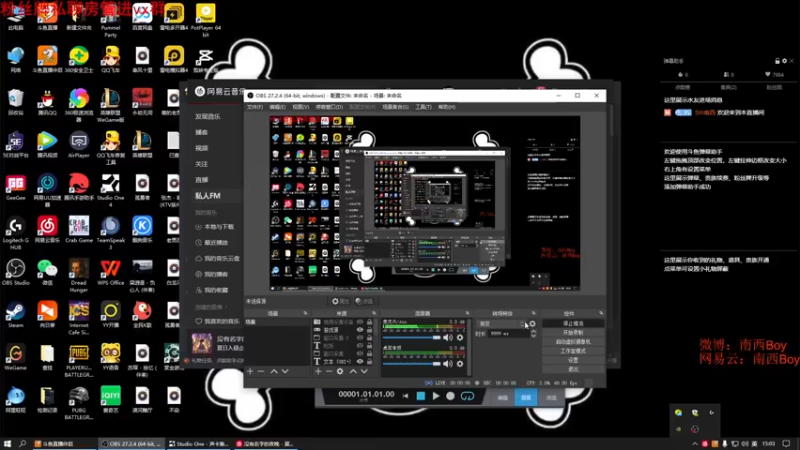
Task: Open settings gear for second mixer channel
Action: click(460, 364)
